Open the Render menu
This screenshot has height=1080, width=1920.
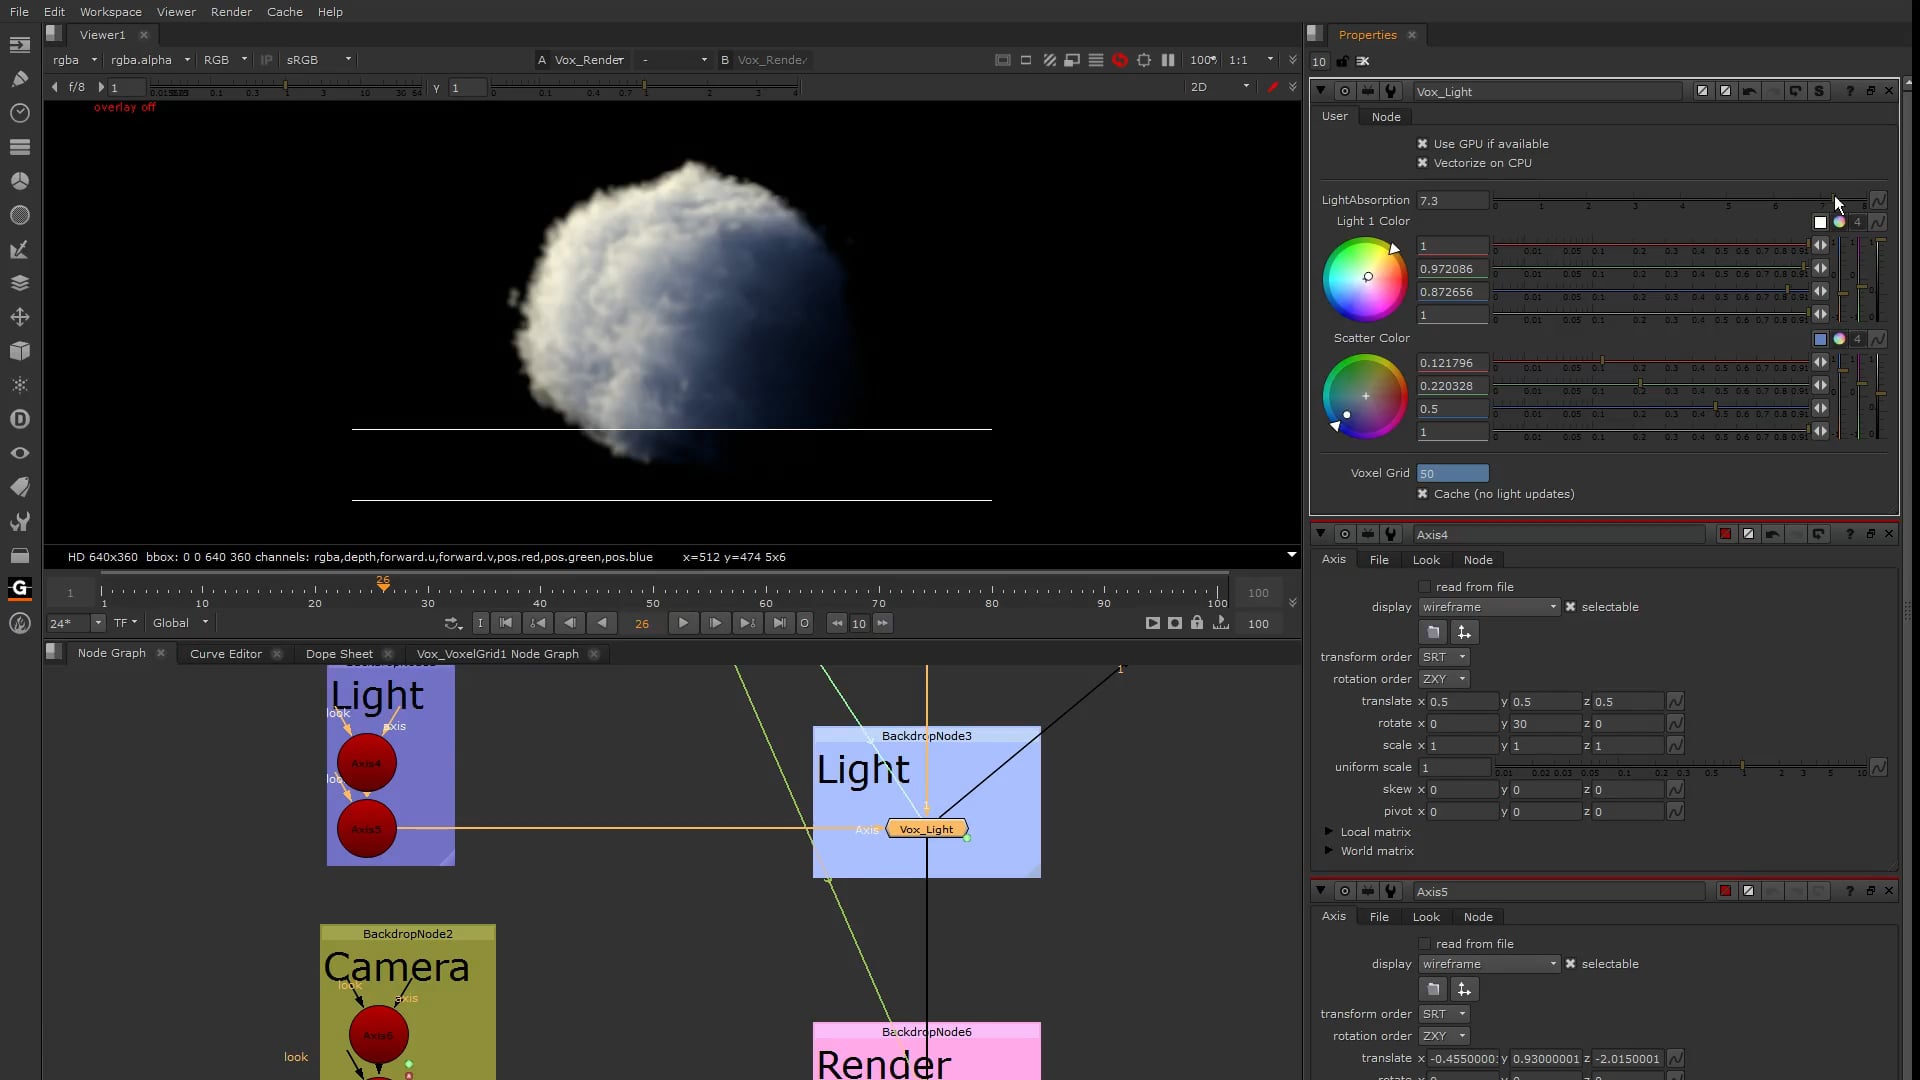pyautogui.click(x=231, y=12)
